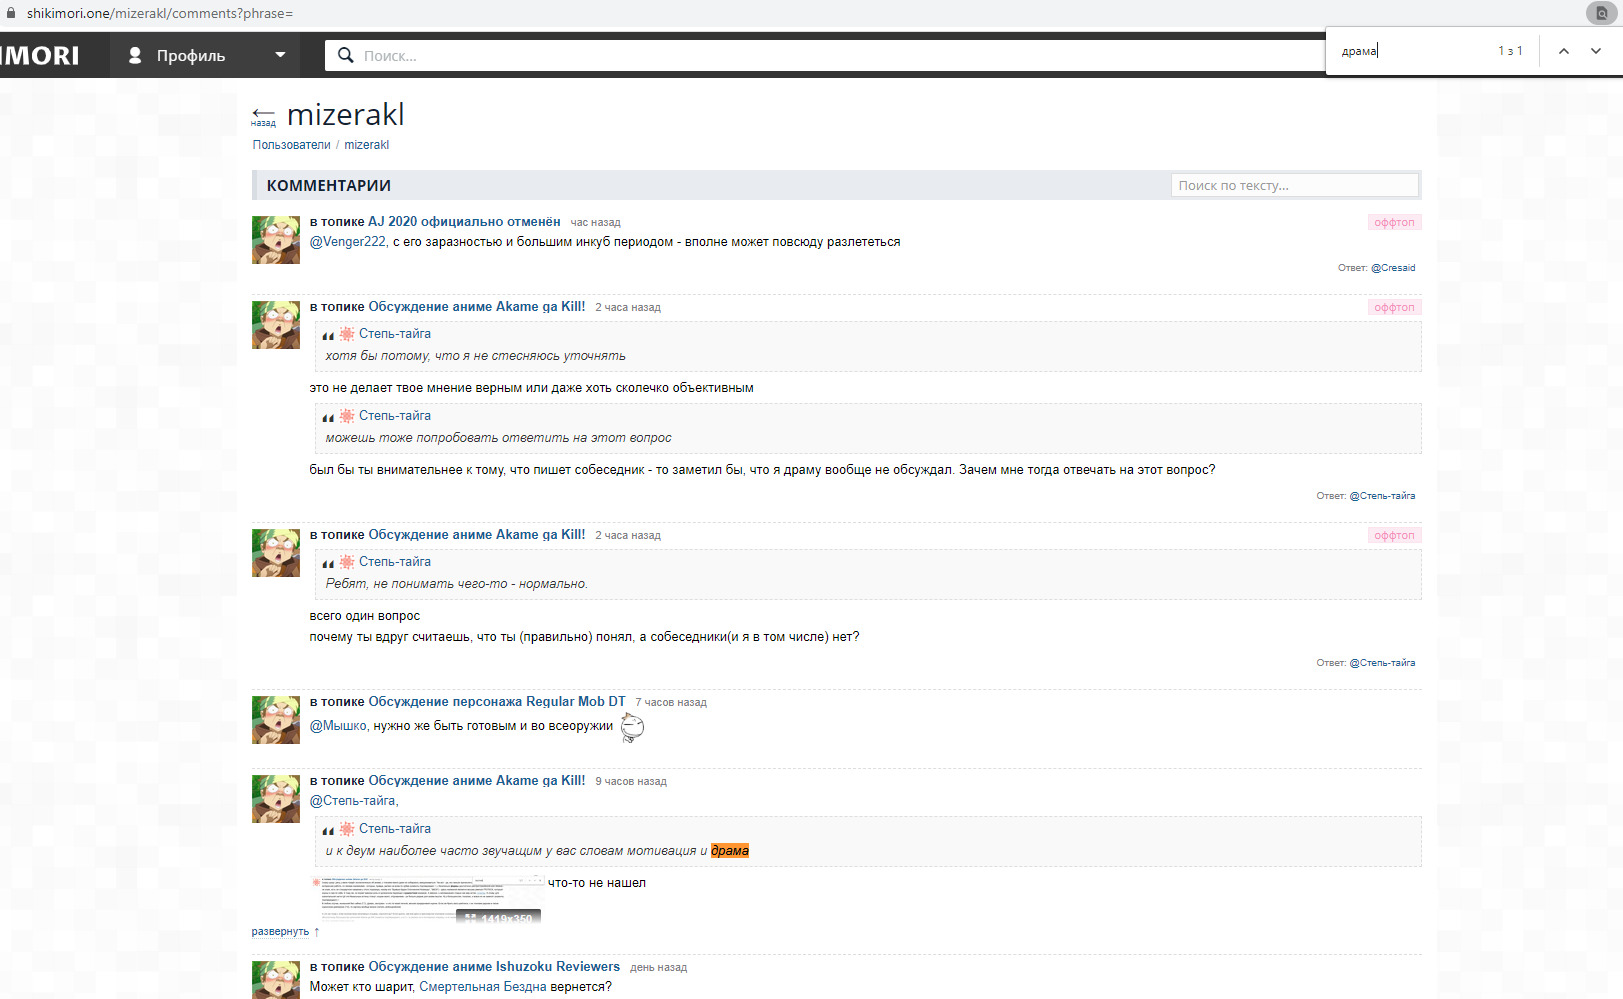1623x999 pixels.
Task: Open topic AJ 2020 официально отменён
Action: 464,222
